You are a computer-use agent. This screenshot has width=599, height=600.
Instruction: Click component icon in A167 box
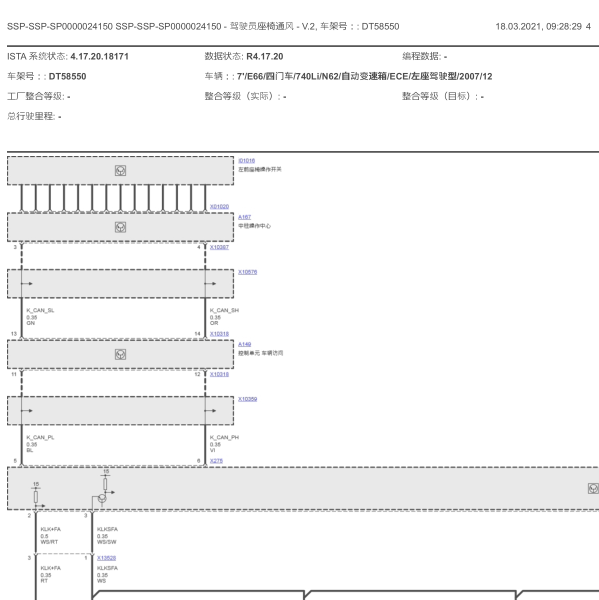pyautogui.click(x=121, y=227)
